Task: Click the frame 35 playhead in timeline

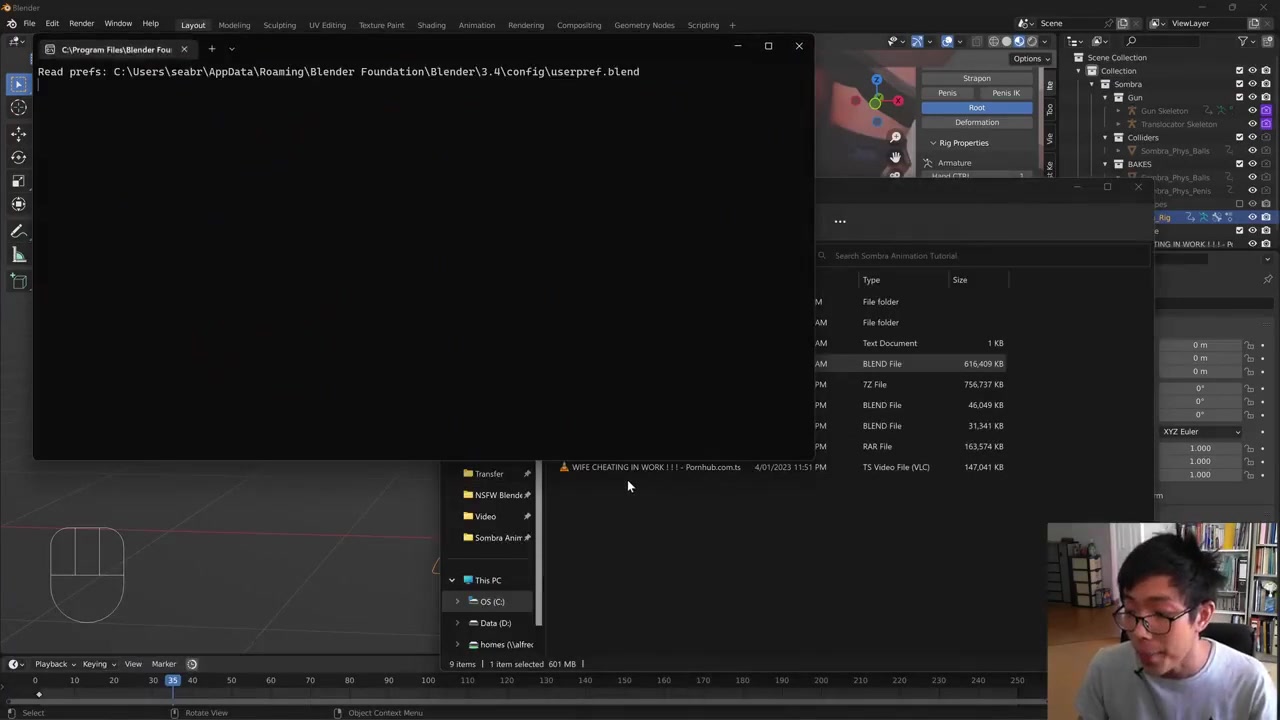Action: [172, 681]
